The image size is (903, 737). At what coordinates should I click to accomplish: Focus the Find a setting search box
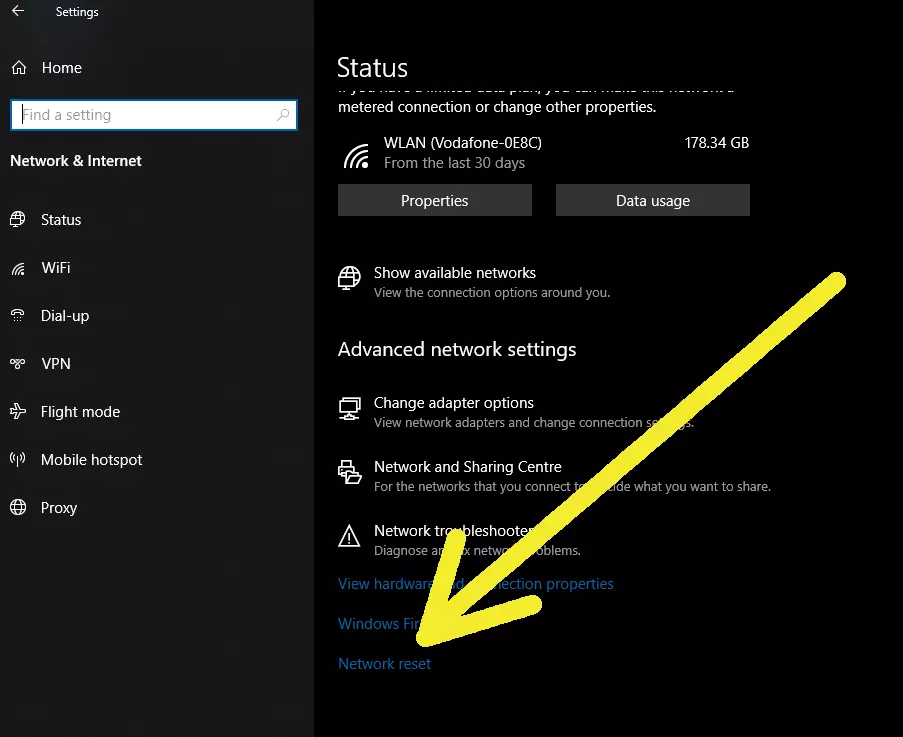click(x=154, y=115)
